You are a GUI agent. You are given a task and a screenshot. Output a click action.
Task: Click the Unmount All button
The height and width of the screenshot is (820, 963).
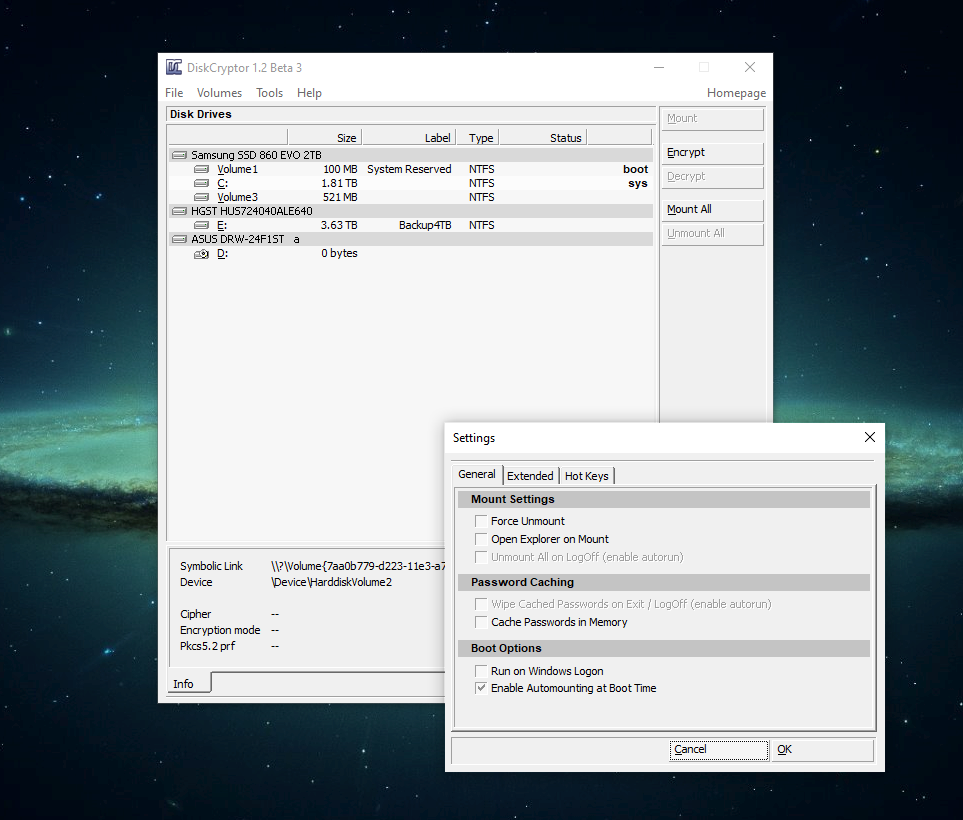pos(712,234)
